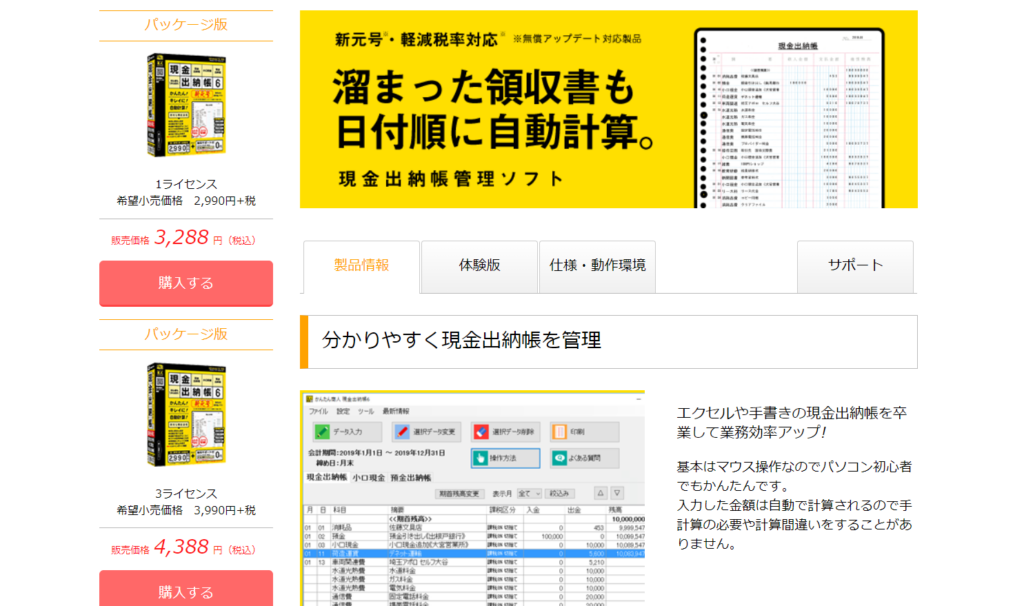Select the 現金出納帳 tab in the app

(327, 477)
